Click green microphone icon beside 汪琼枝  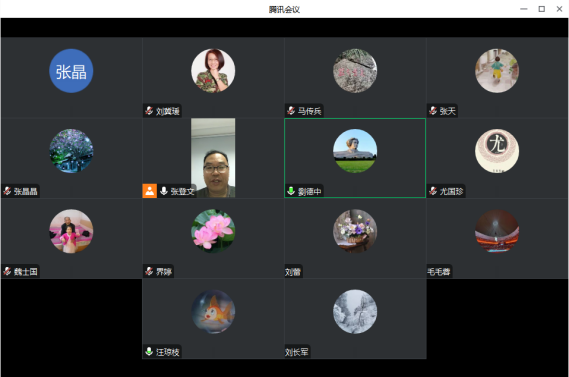pyautogui.click(x=149, y=351)
